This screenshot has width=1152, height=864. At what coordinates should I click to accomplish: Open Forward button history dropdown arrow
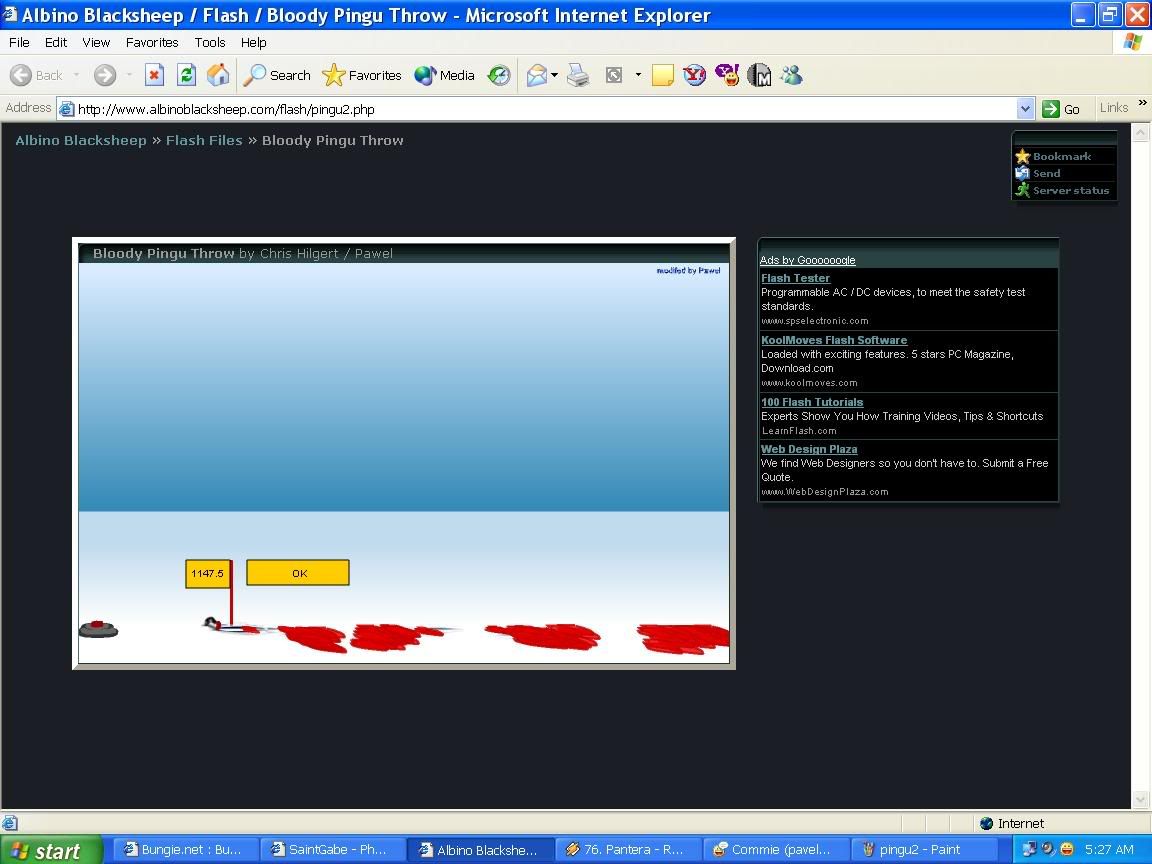[x=129, y=75]
